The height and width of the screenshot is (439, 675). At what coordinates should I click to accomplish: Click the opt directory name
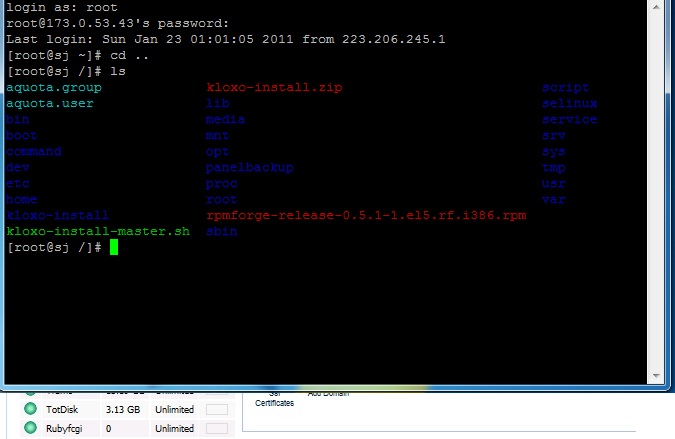(217, 151)
